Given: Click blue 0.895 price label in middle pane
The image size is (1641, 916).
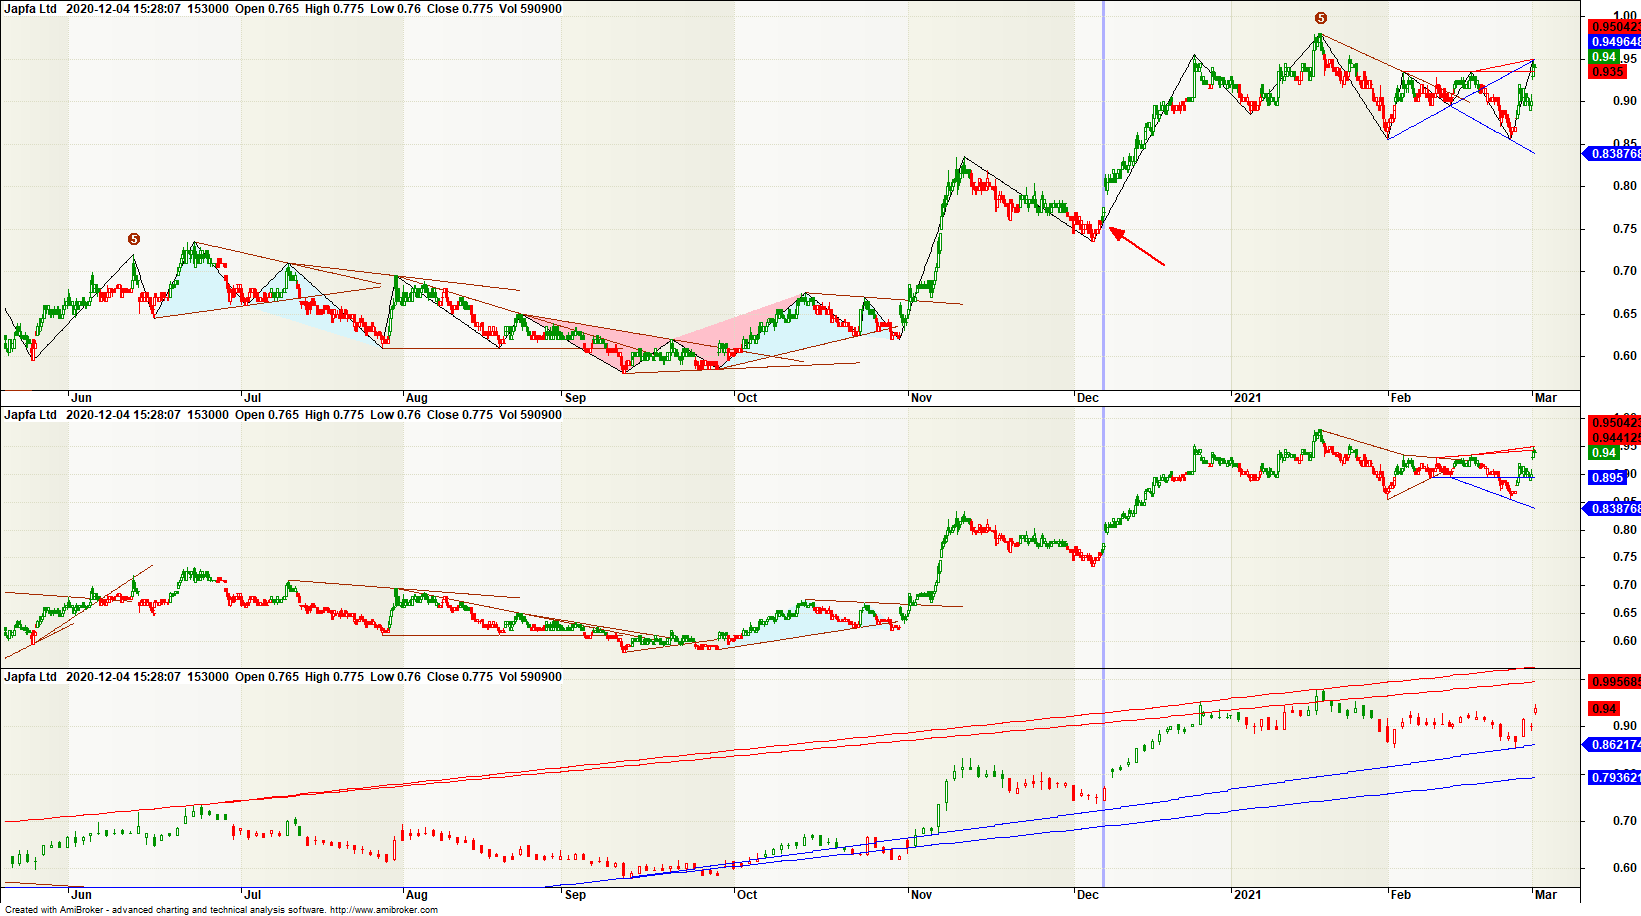Looking at the screenshot, I should pyautogui.click(x=1607, y=478).
